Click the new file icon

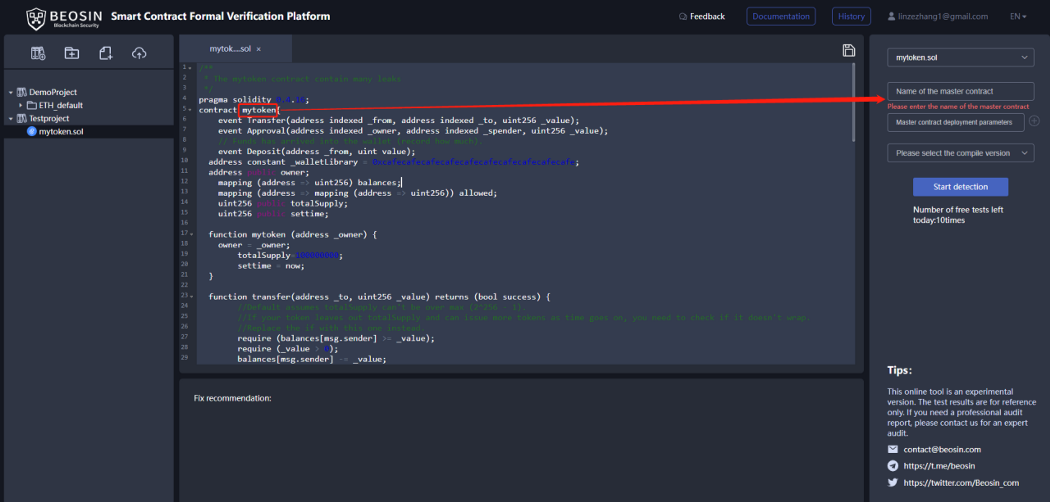(105, 54)
